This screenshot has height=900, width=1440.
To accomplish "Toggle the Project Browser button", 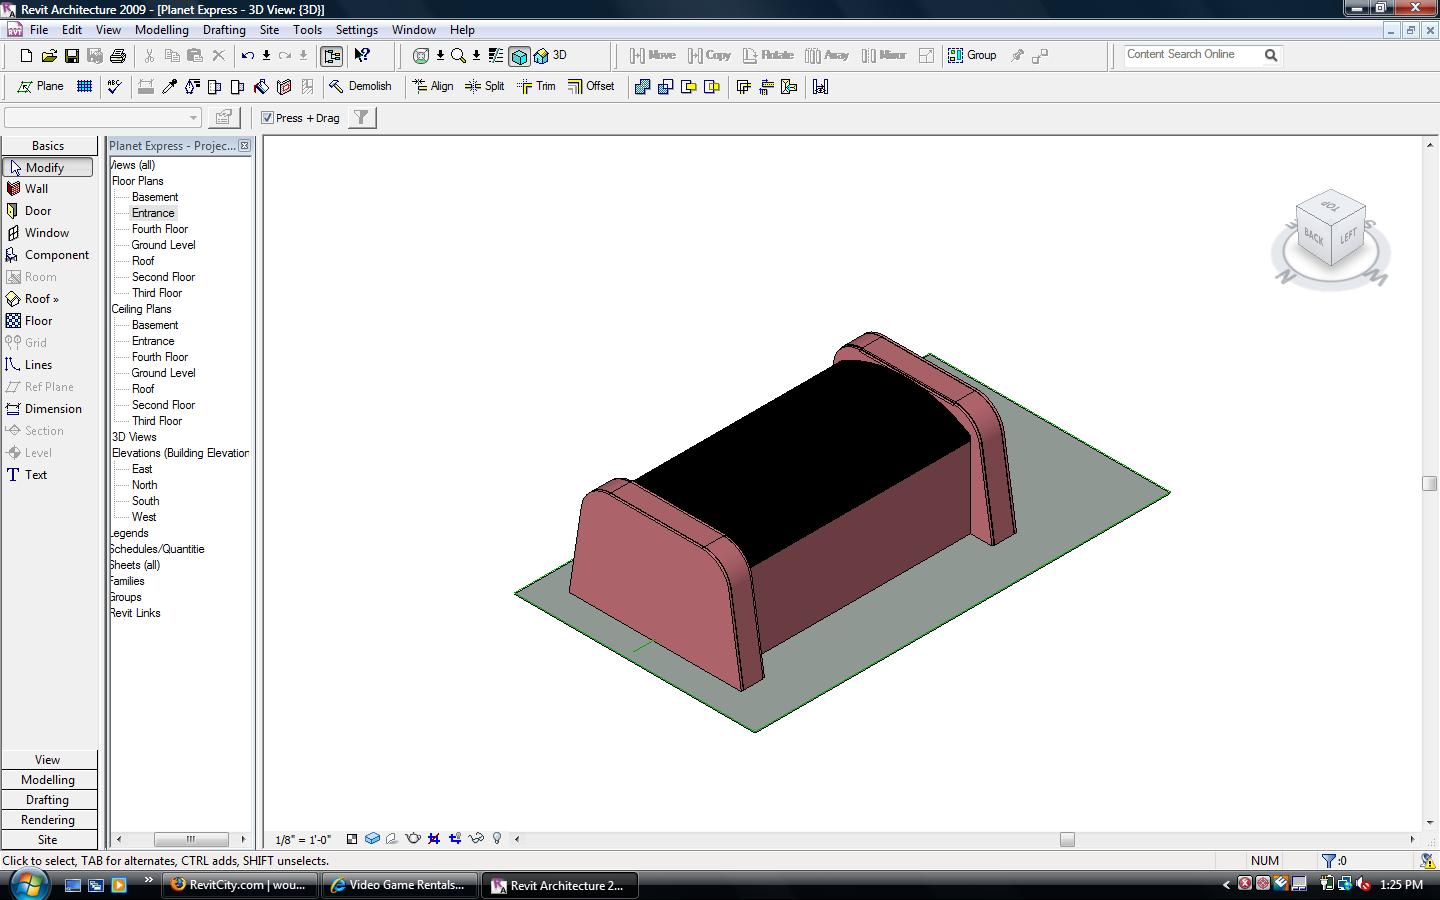I will point(332,56).
